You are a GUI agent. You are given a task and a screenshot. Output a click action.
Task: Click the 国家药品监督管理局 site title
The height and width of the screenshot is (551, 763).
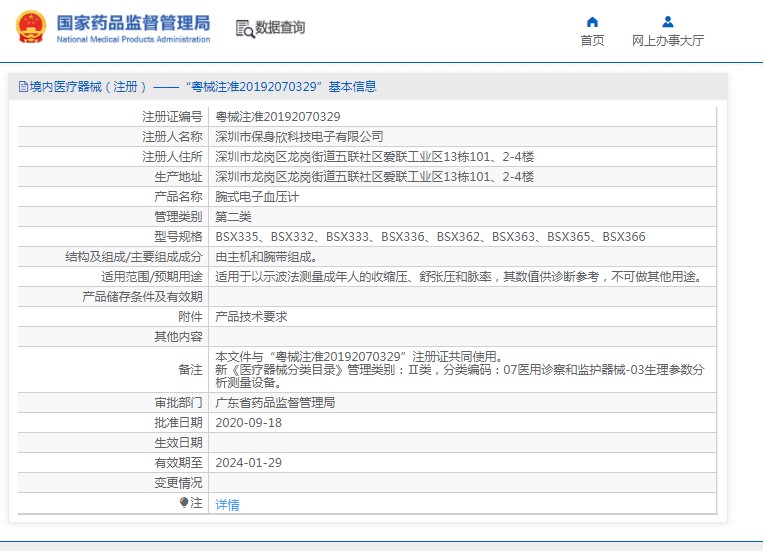133,22
